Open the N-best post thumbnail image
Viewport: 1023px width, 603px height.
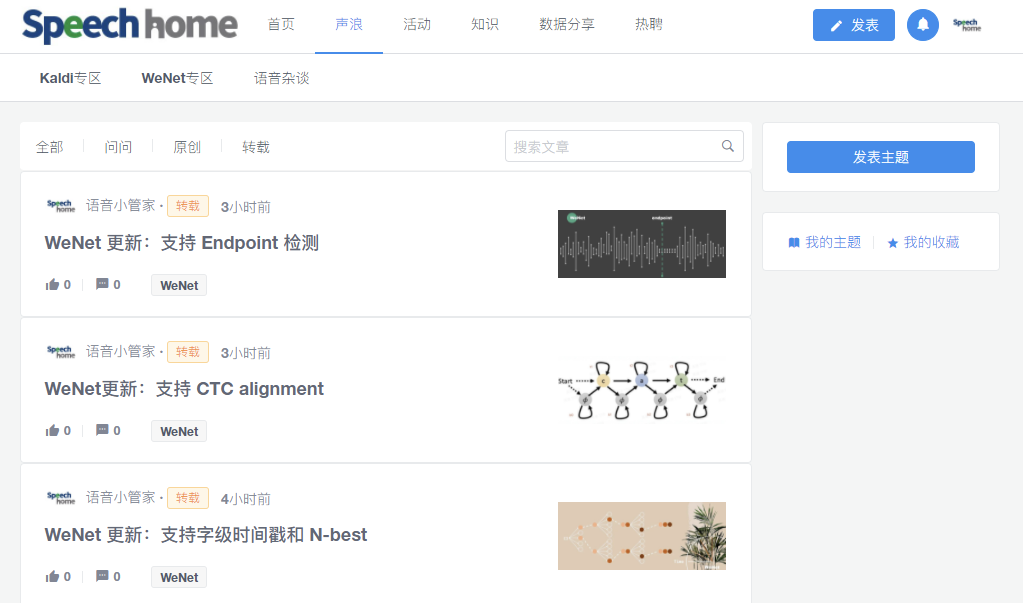tap(642, 536)
